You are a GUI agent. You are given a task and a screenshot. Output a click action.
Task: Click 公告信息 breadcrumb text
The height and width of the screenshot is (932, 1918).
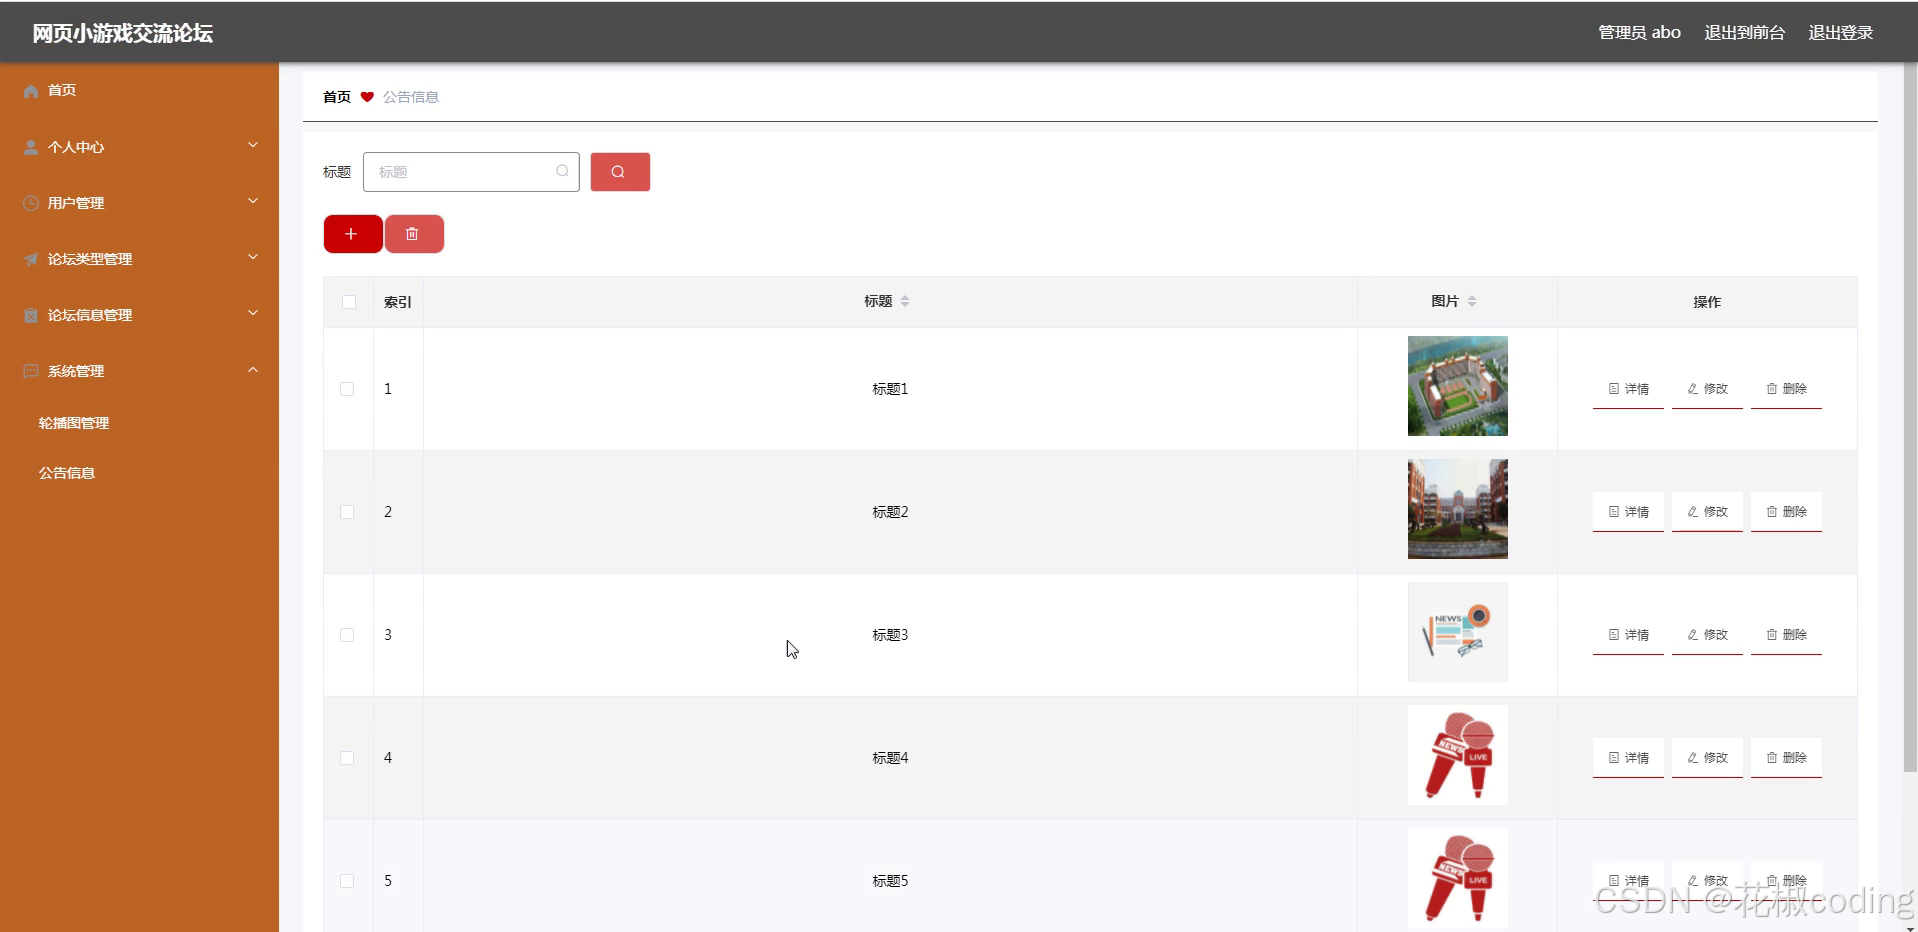click(411, 97)
